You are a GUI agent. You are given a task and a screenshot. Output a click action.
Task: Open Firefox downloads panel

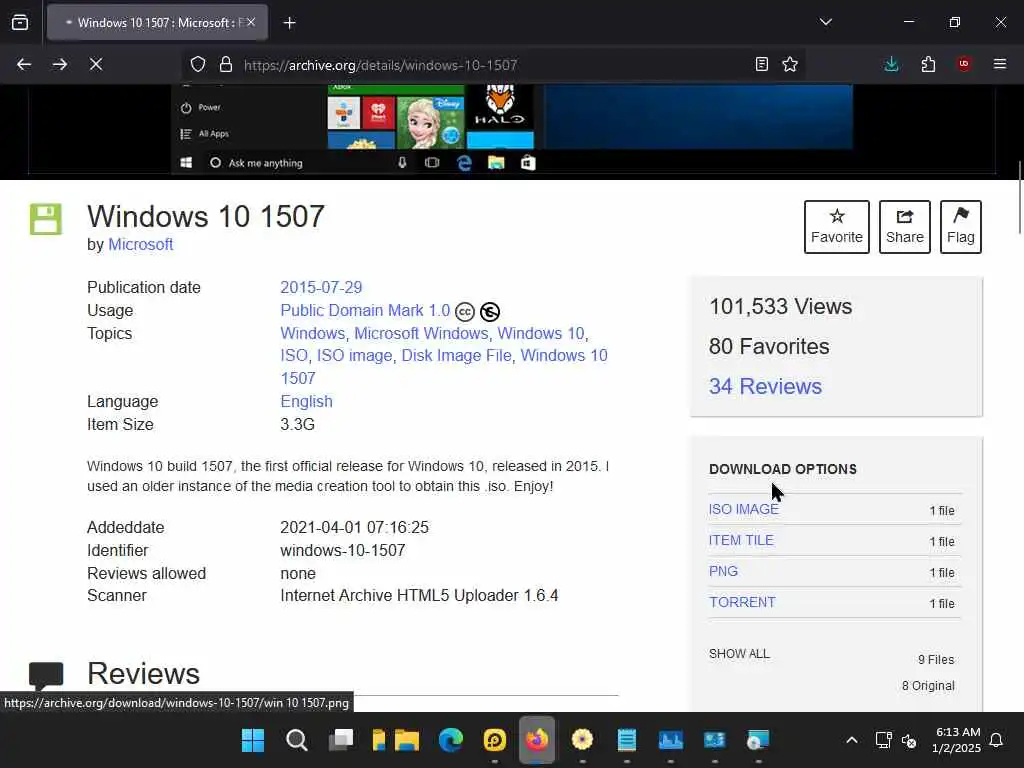click(x=891, y=64)
